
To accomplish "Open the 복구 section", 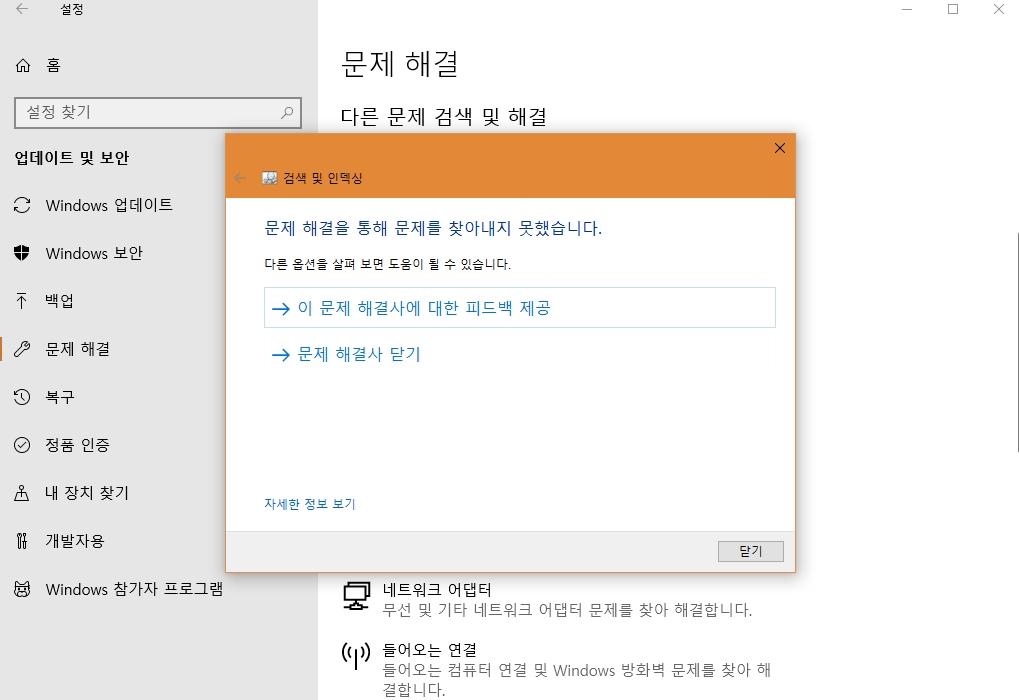I will click(60, 397).
